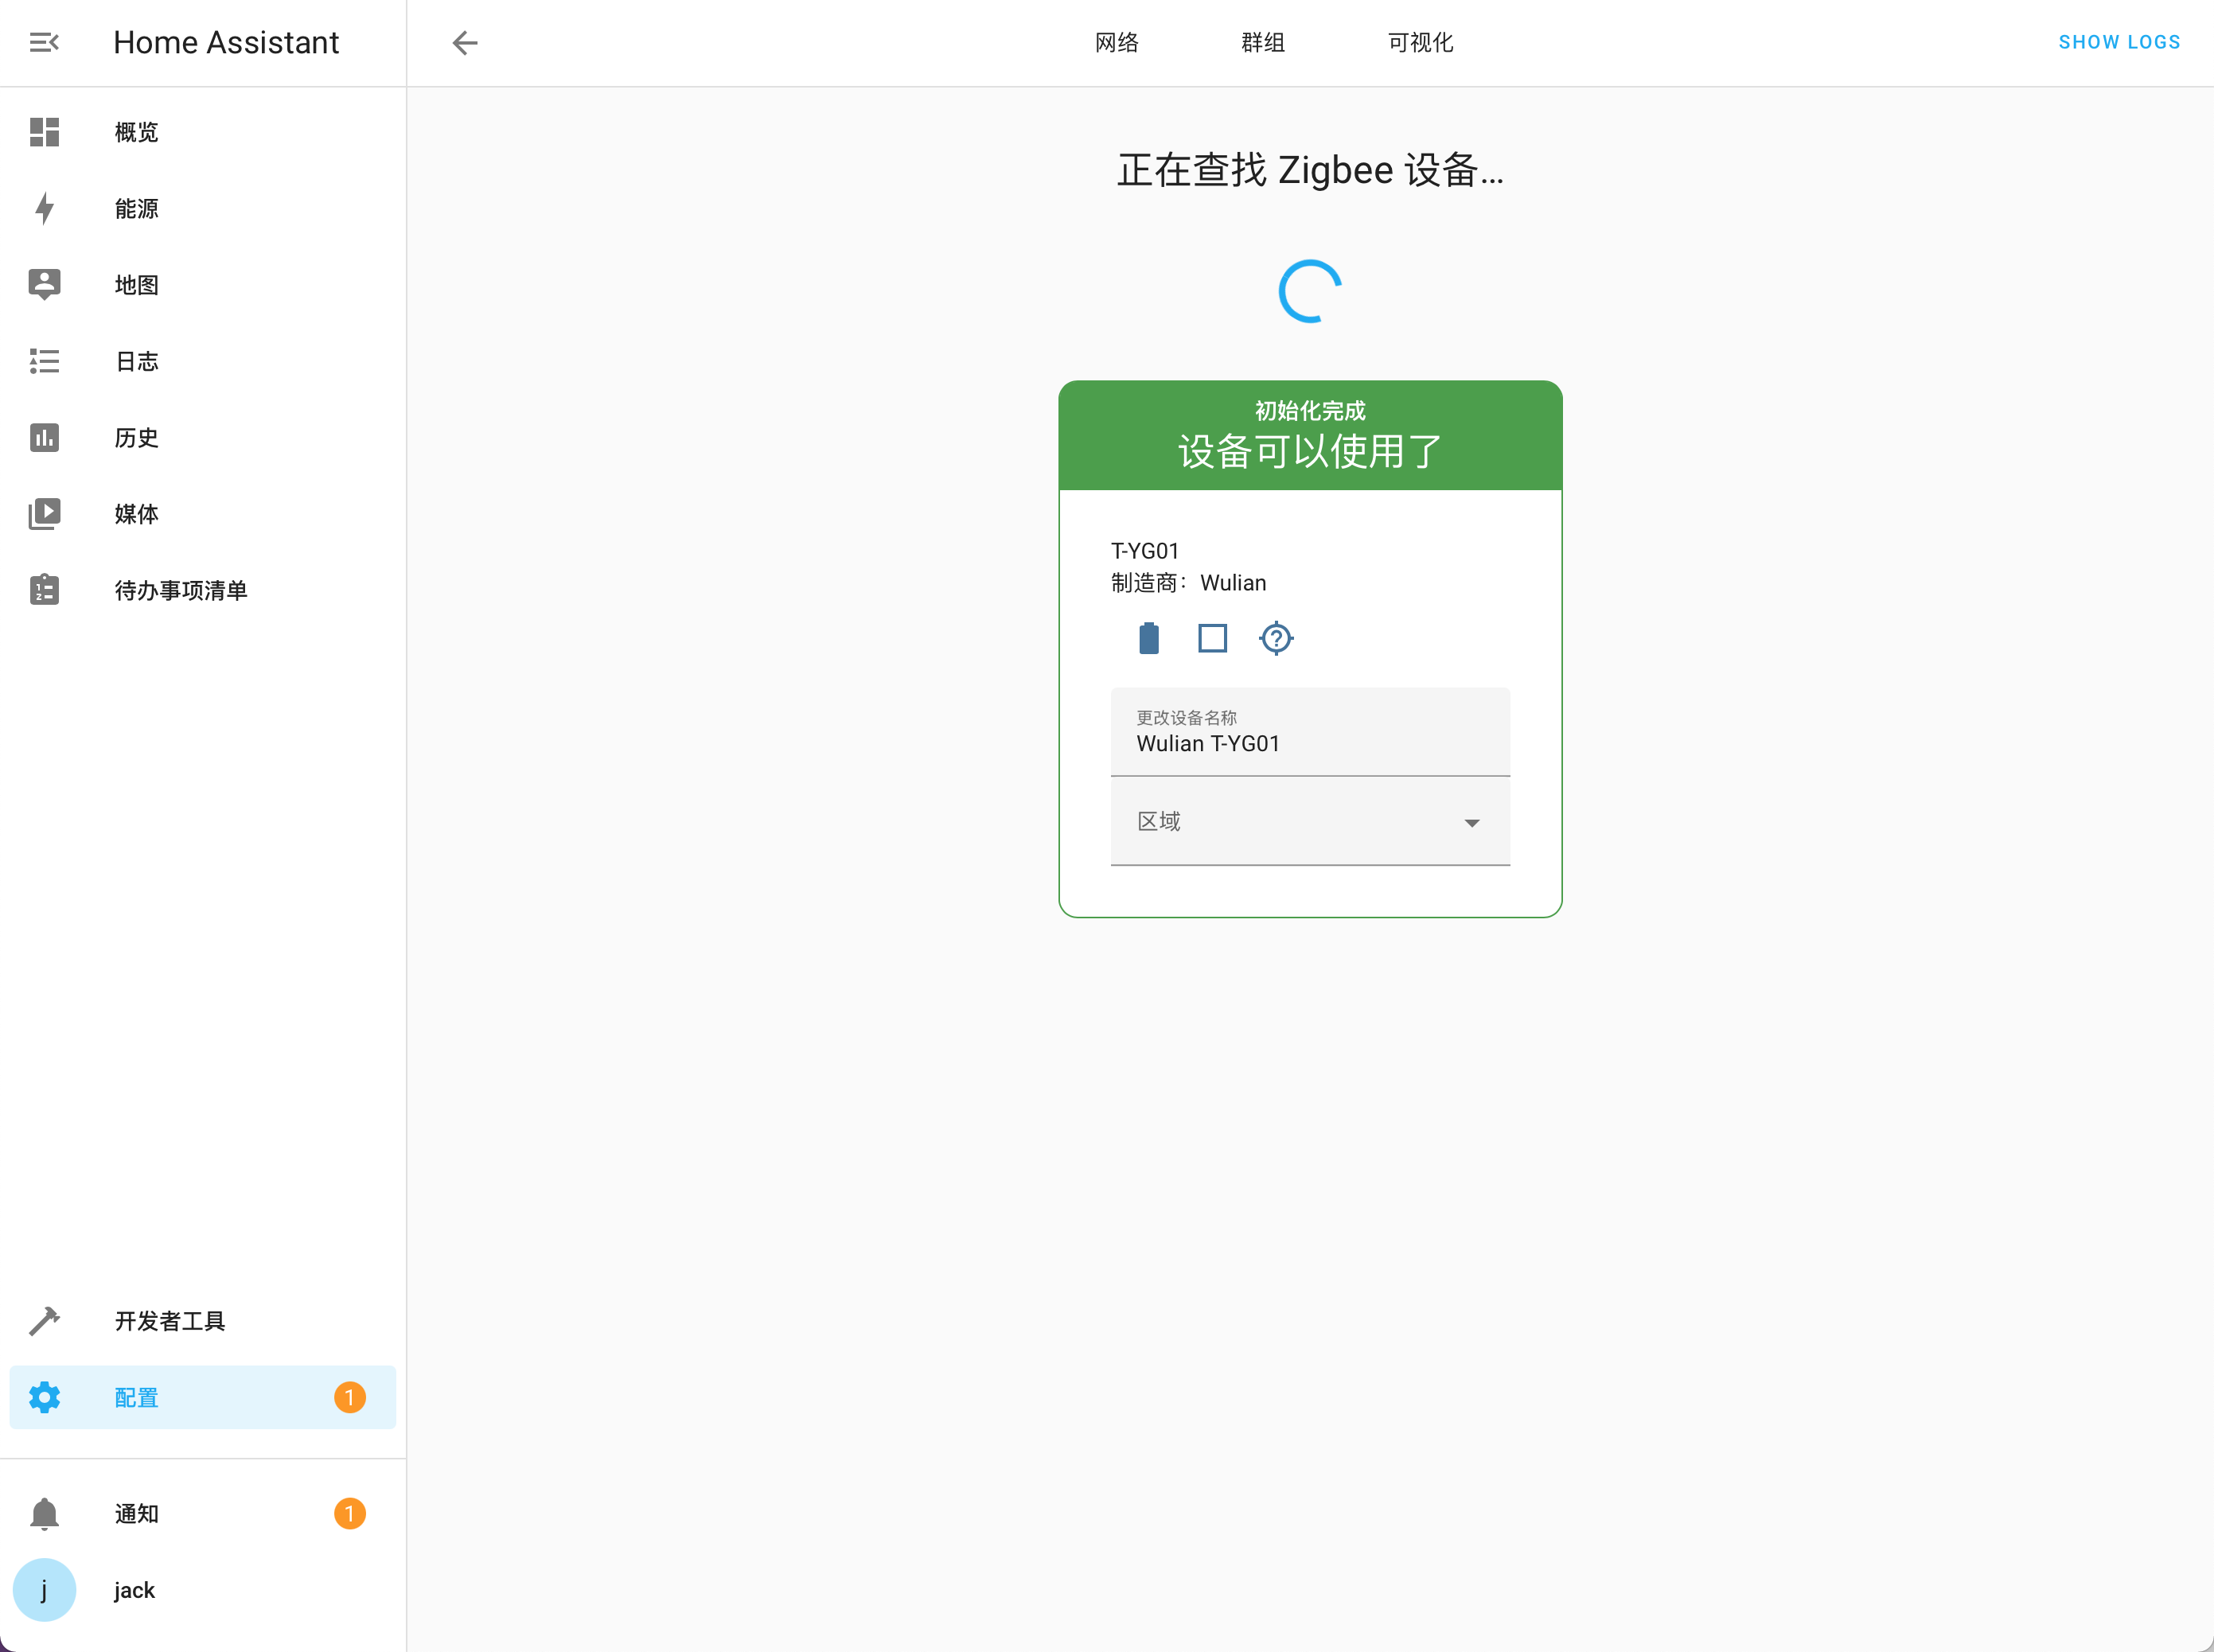Viewport: 2214px width, 1652px height.
Task: Switch to the 网络 network tab
Action: (x=1117, y=42)
